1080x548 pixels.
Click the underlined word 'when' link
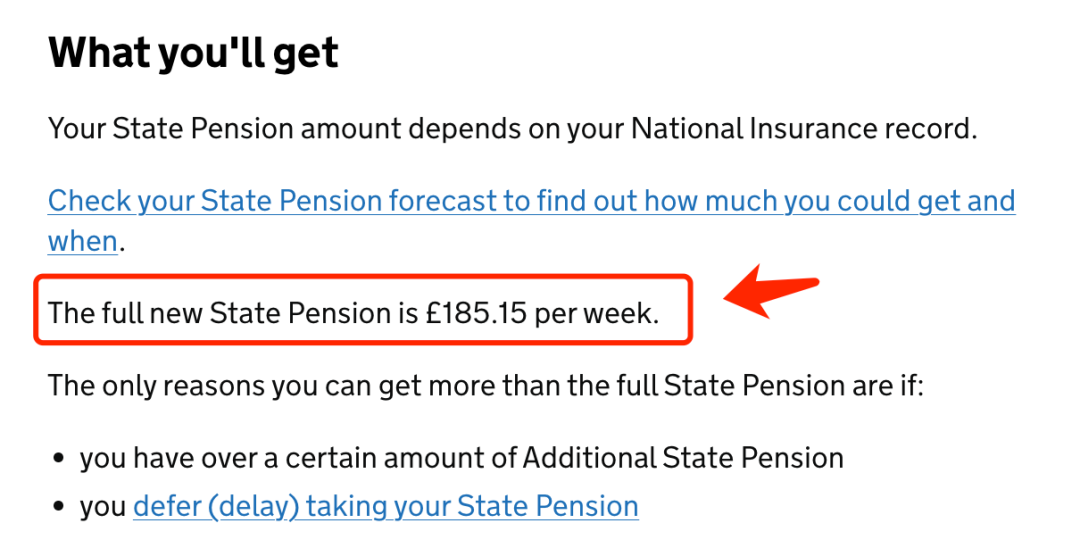(x=83, y=242)
